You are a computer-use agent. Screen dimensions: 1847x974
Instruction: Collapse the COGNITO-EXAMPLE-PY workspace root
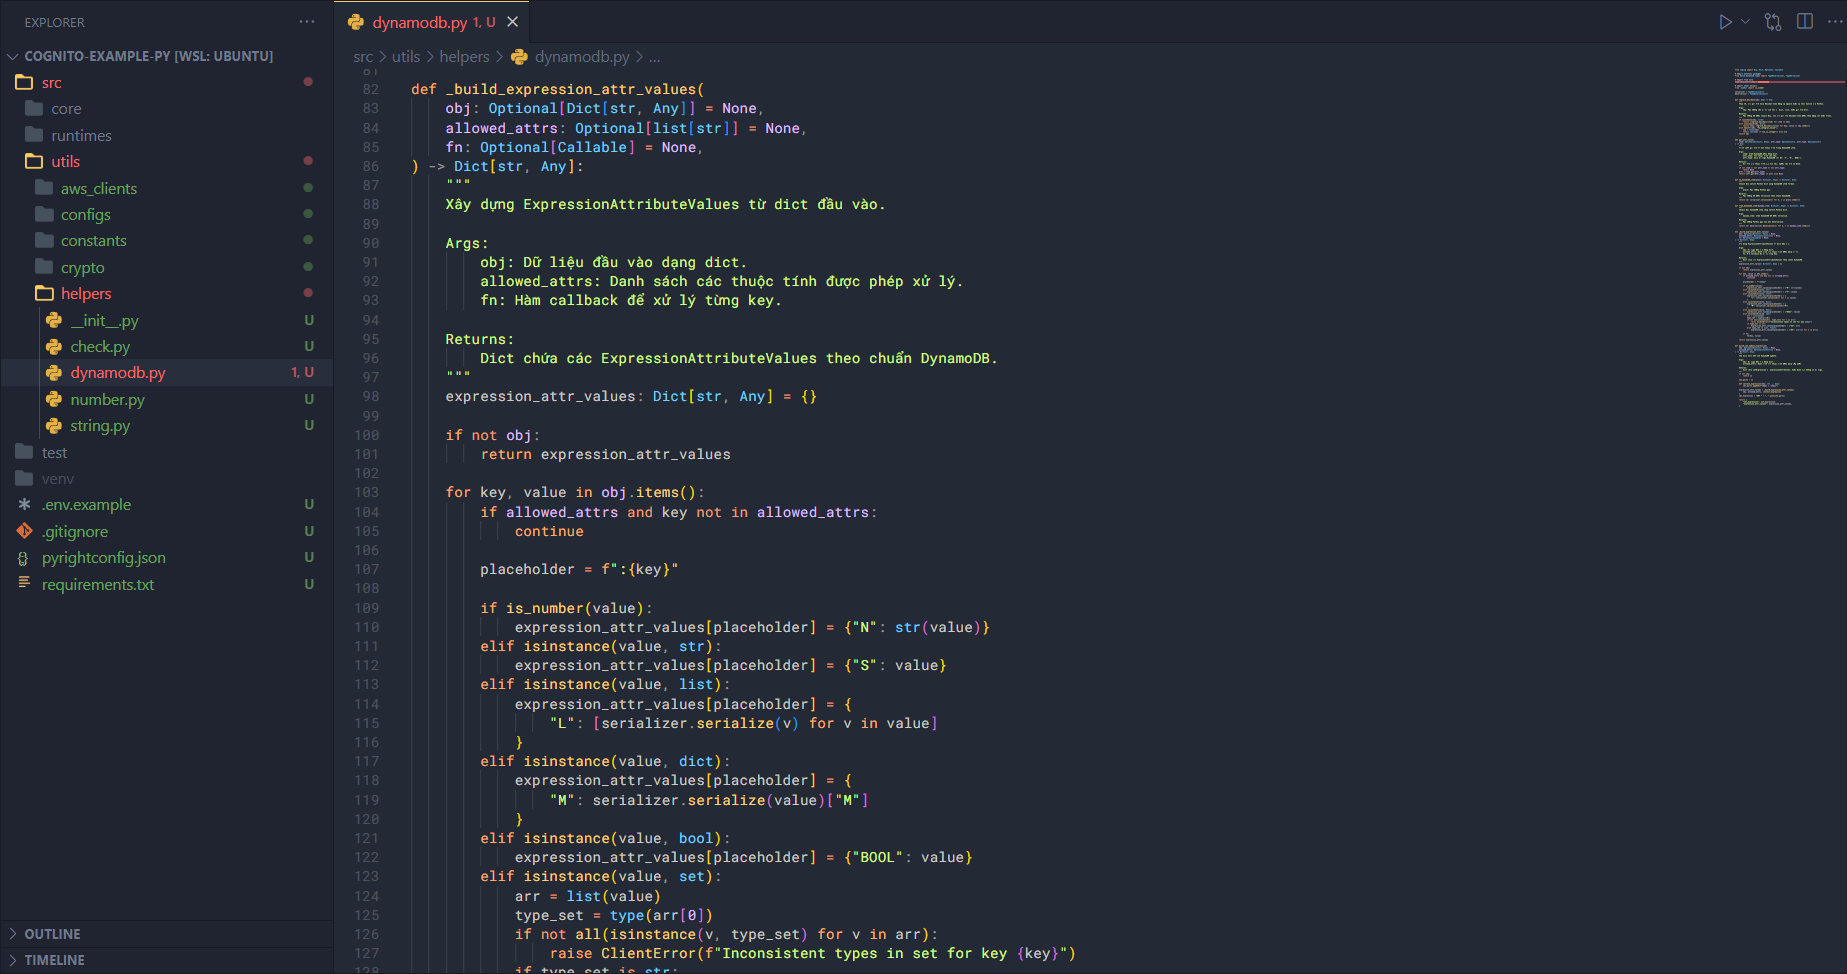13,56
